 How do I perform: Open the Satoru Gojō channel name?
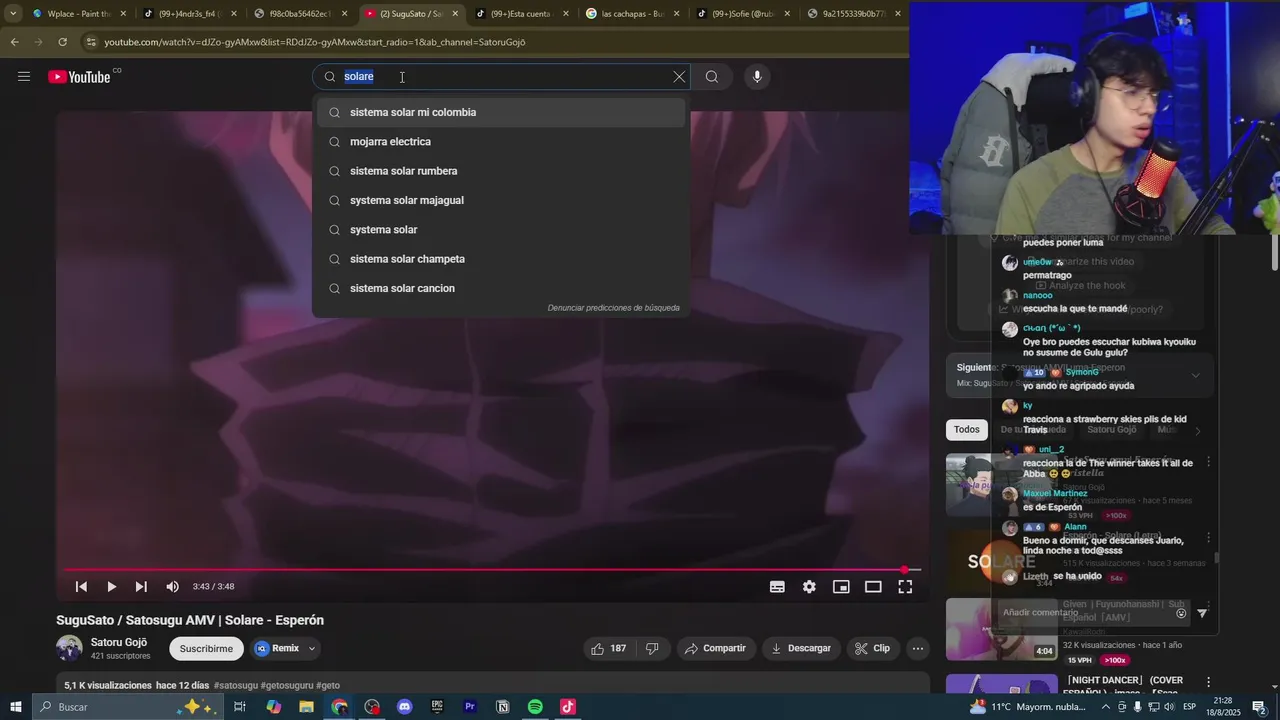(x=119, y=642)
